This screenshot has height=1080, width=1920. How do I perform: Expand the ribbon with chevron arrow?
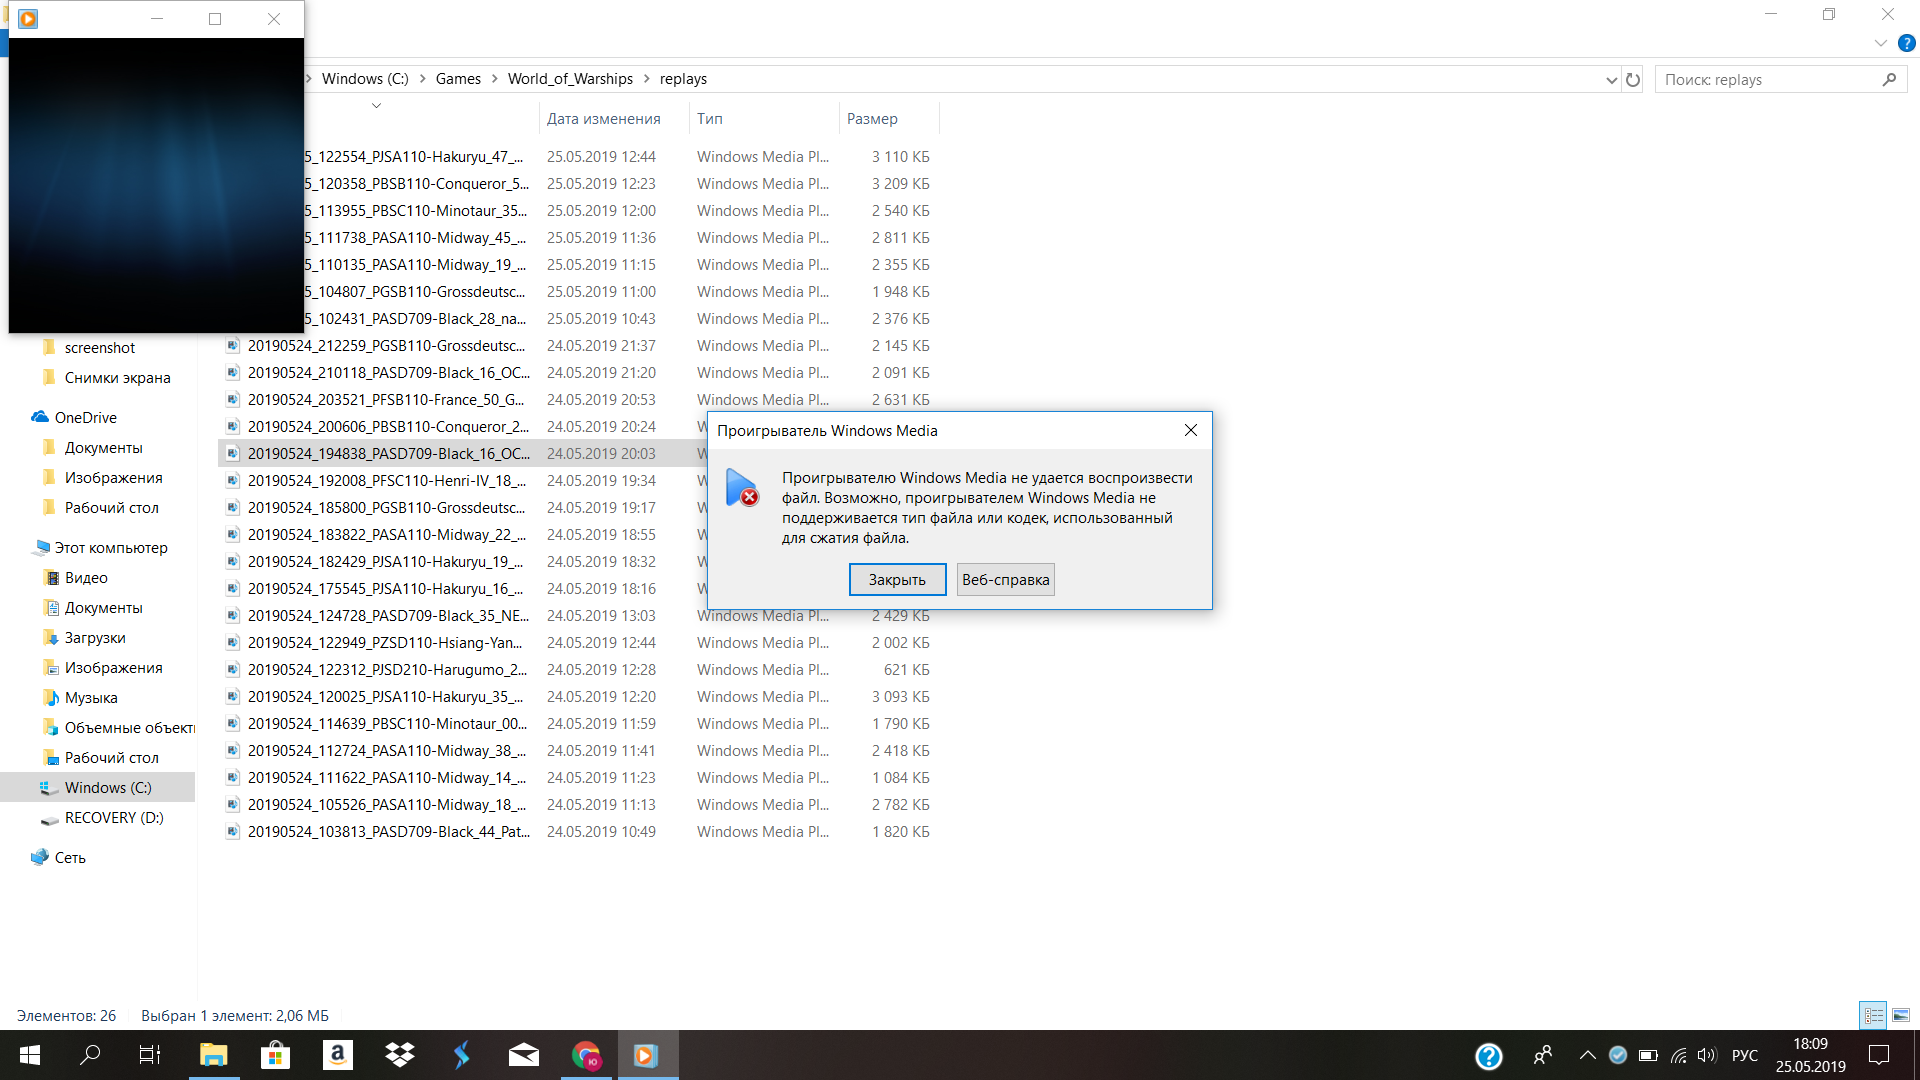pyautogui.click(x=1880, y=43)
